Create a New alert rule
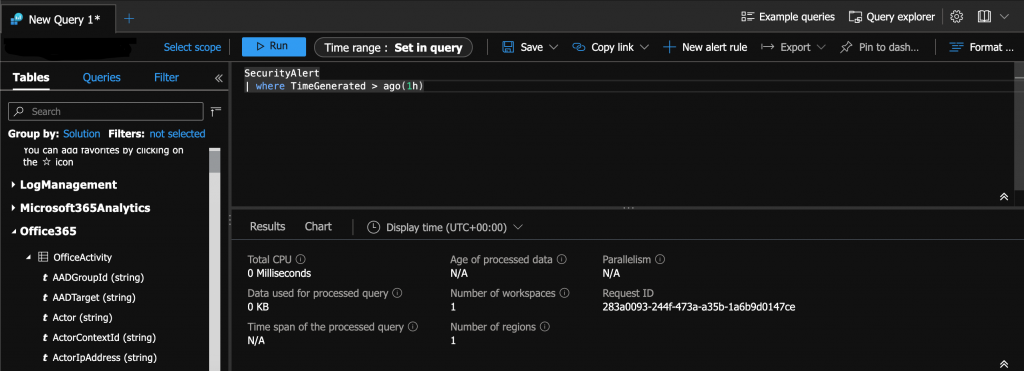 point(705,47)
